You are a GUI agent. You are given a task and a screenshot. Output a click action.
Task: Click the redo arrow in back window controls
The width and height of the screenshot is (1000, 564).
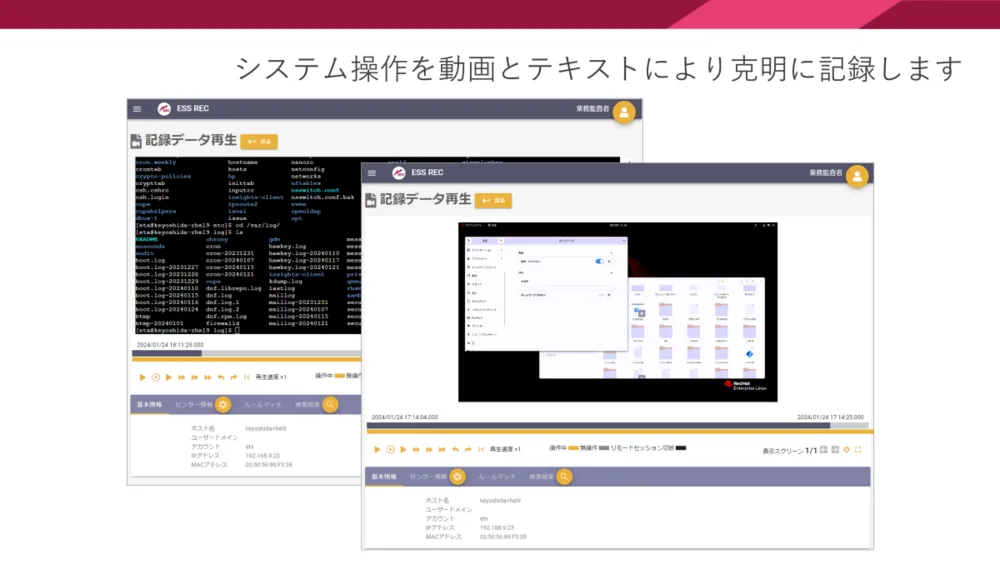click(233, 378)
